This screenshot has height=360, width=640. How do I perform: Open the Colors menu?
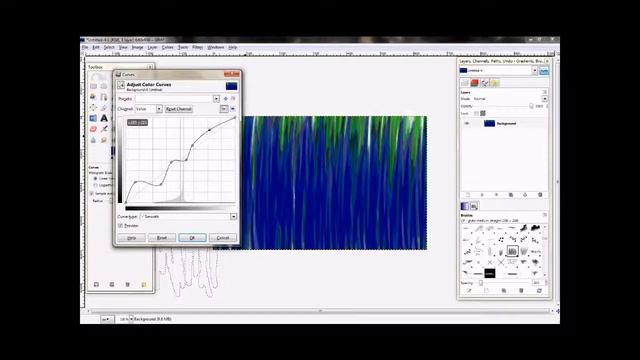[x=167, y=47]
